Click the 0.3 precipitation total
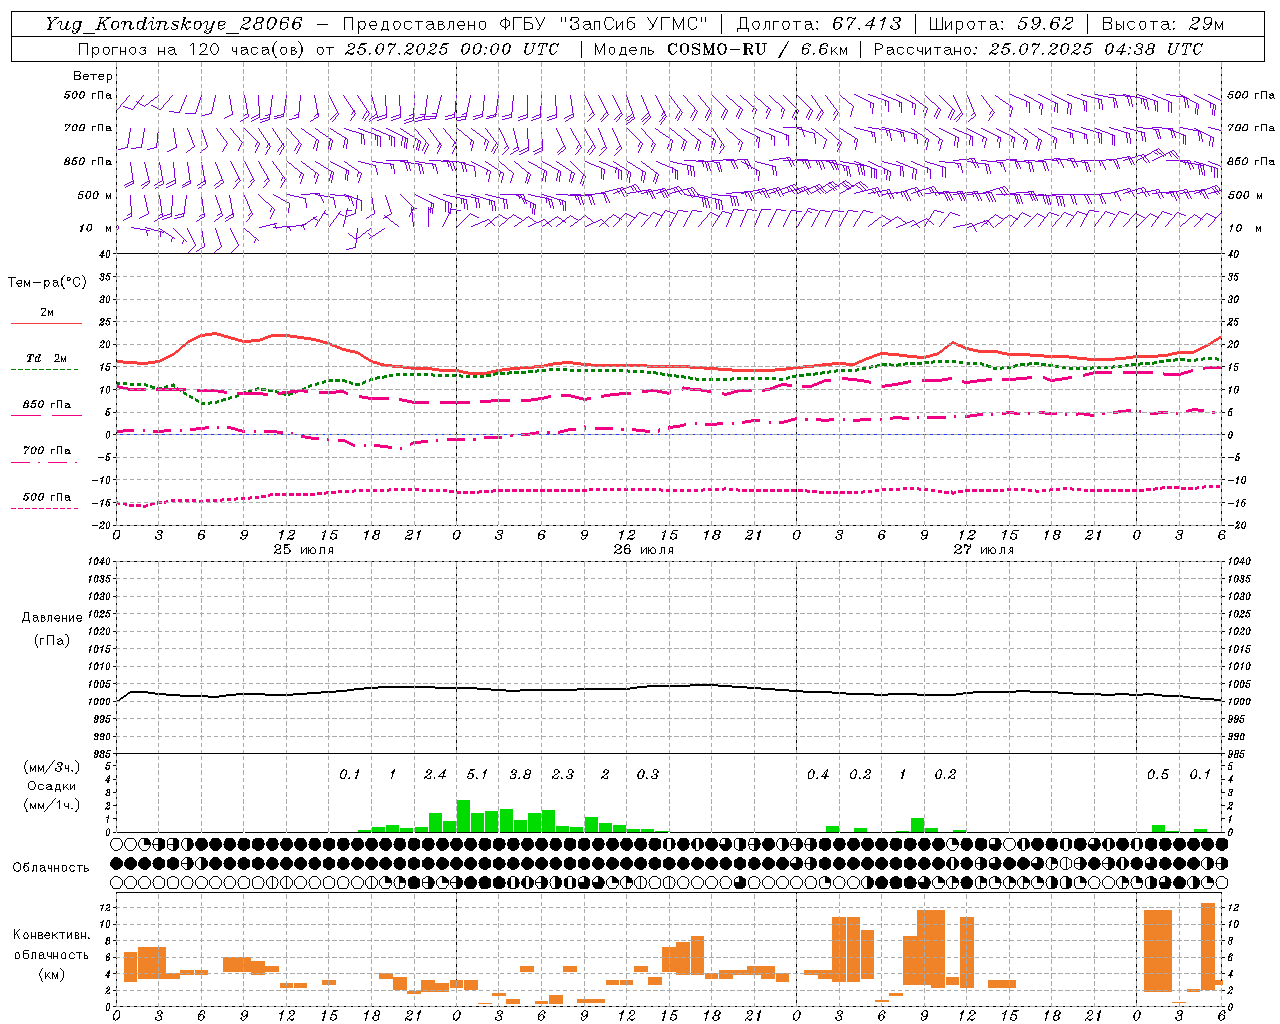Image resolution: width=1280 pixels, height=1024 pixels. tap(648, 775)
